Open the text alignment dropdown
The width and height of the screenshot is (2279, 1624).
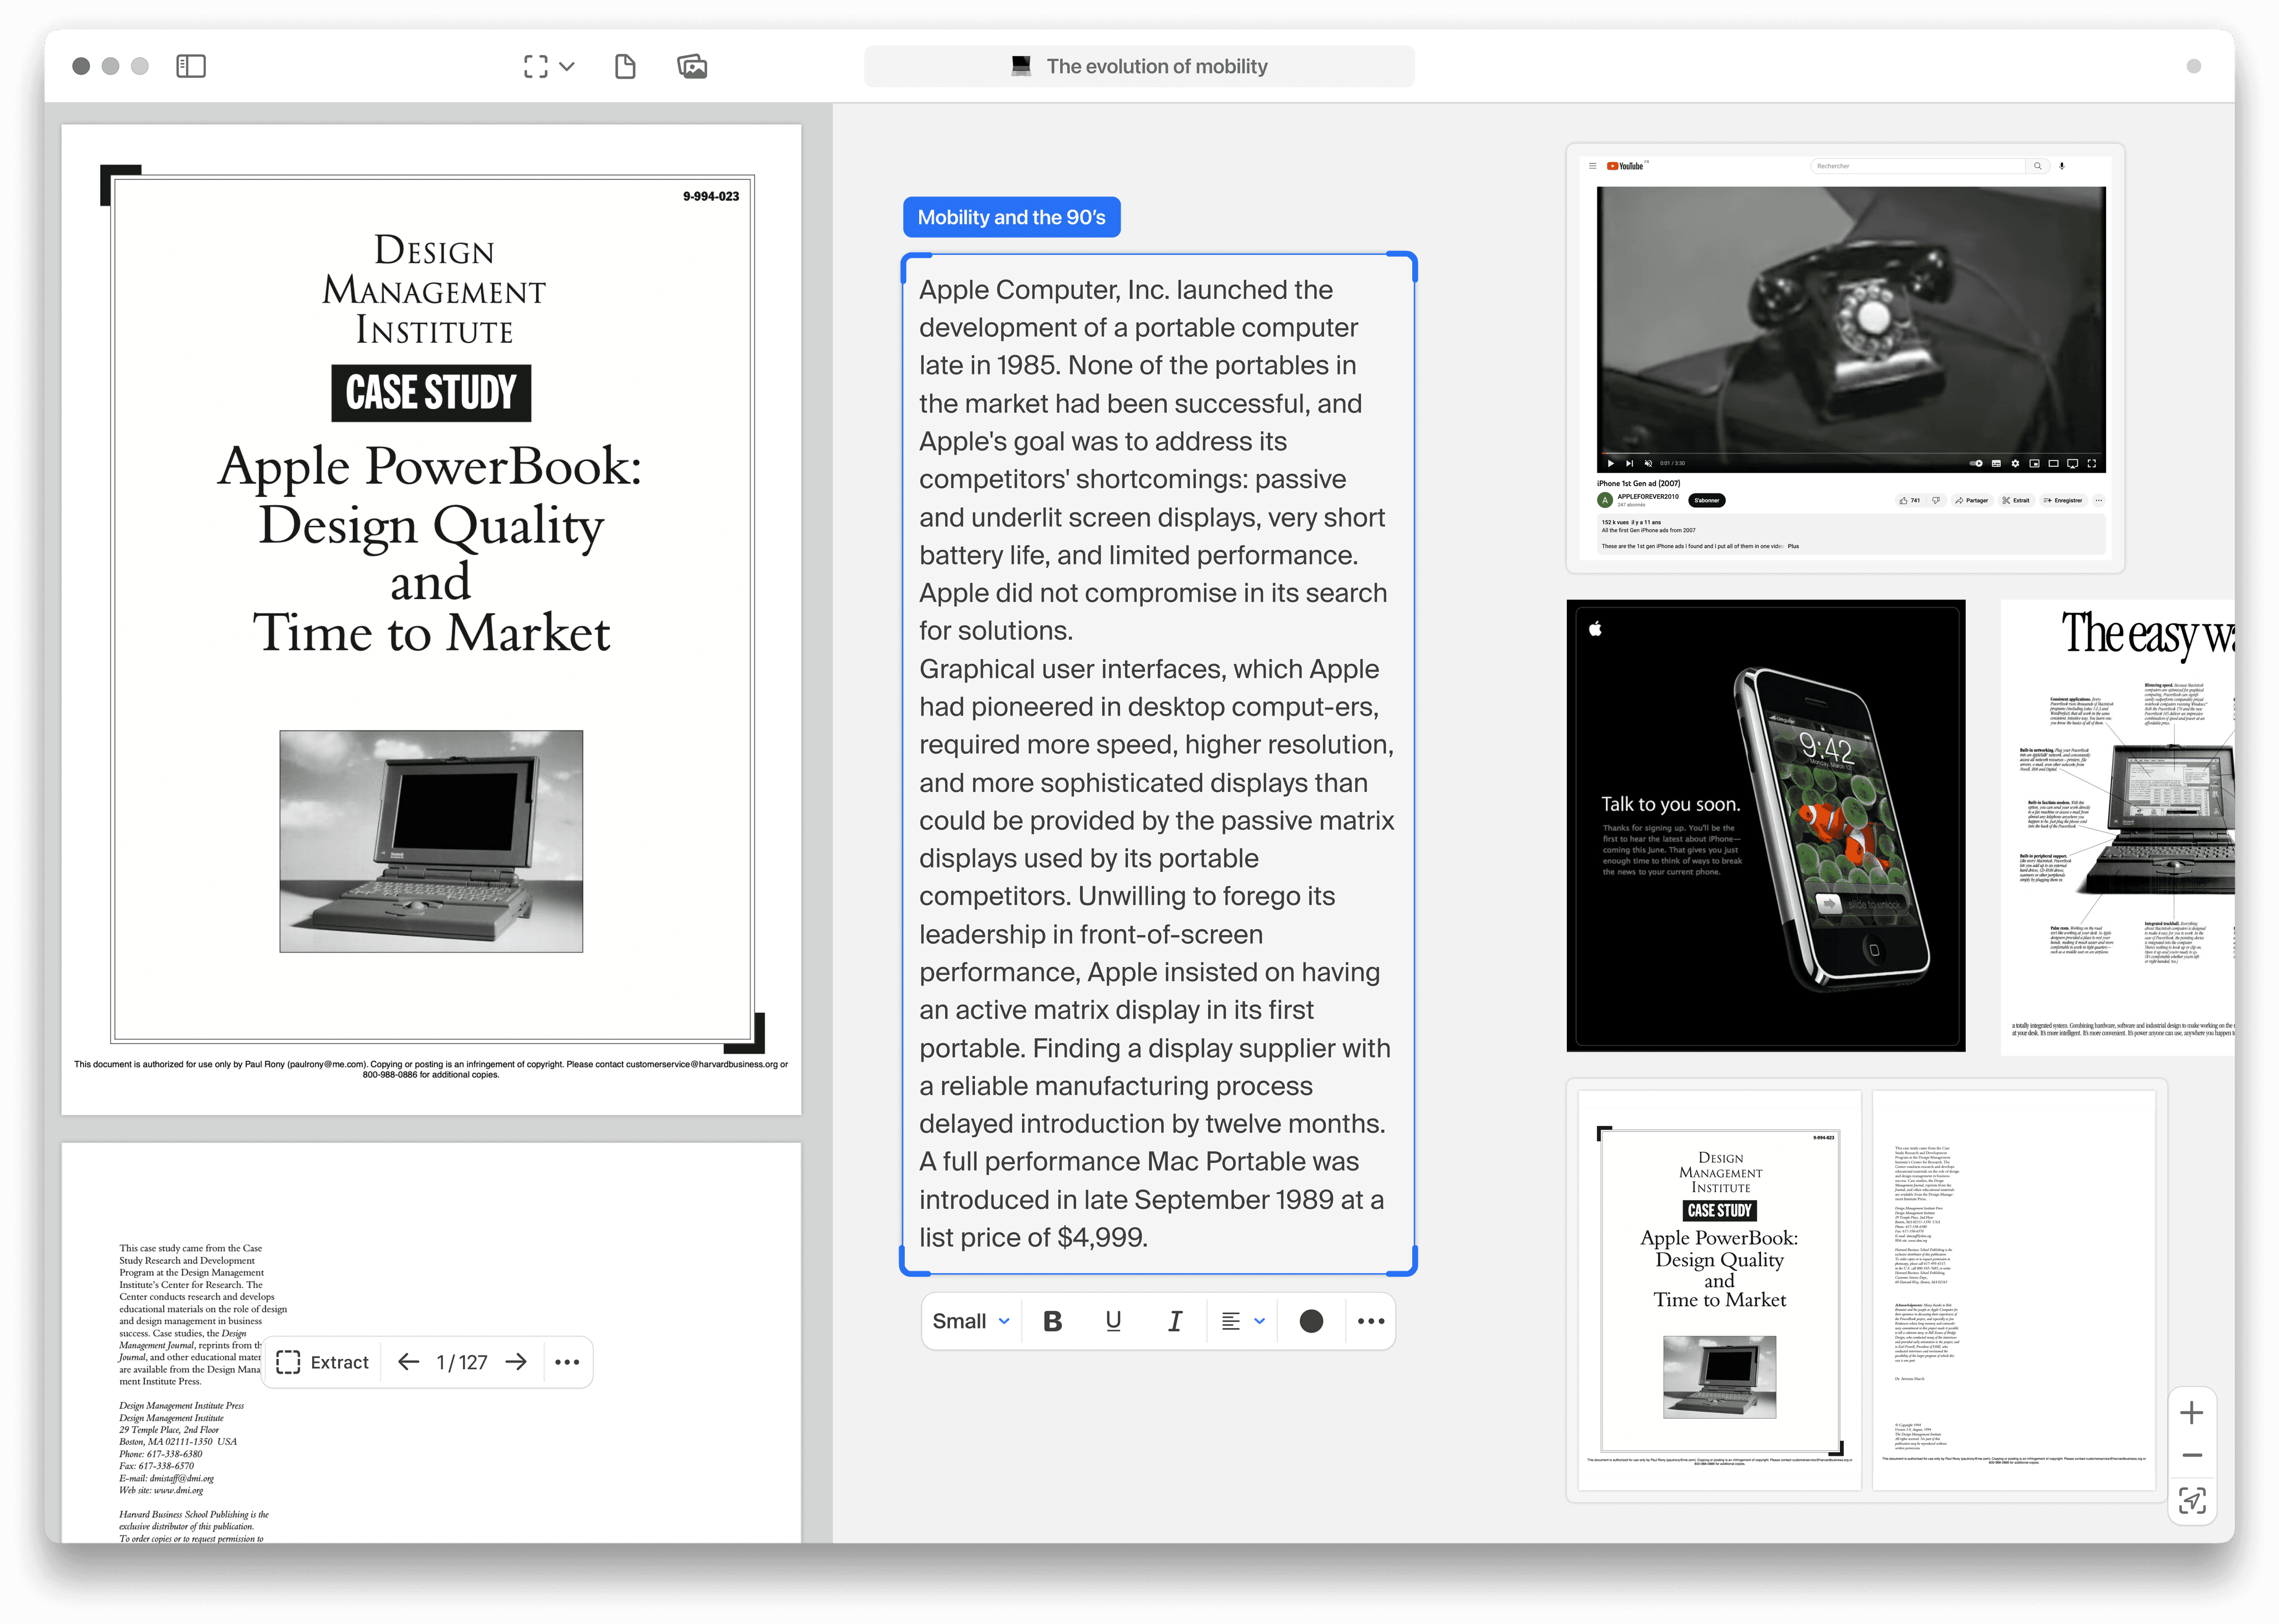[1243, 1321]
